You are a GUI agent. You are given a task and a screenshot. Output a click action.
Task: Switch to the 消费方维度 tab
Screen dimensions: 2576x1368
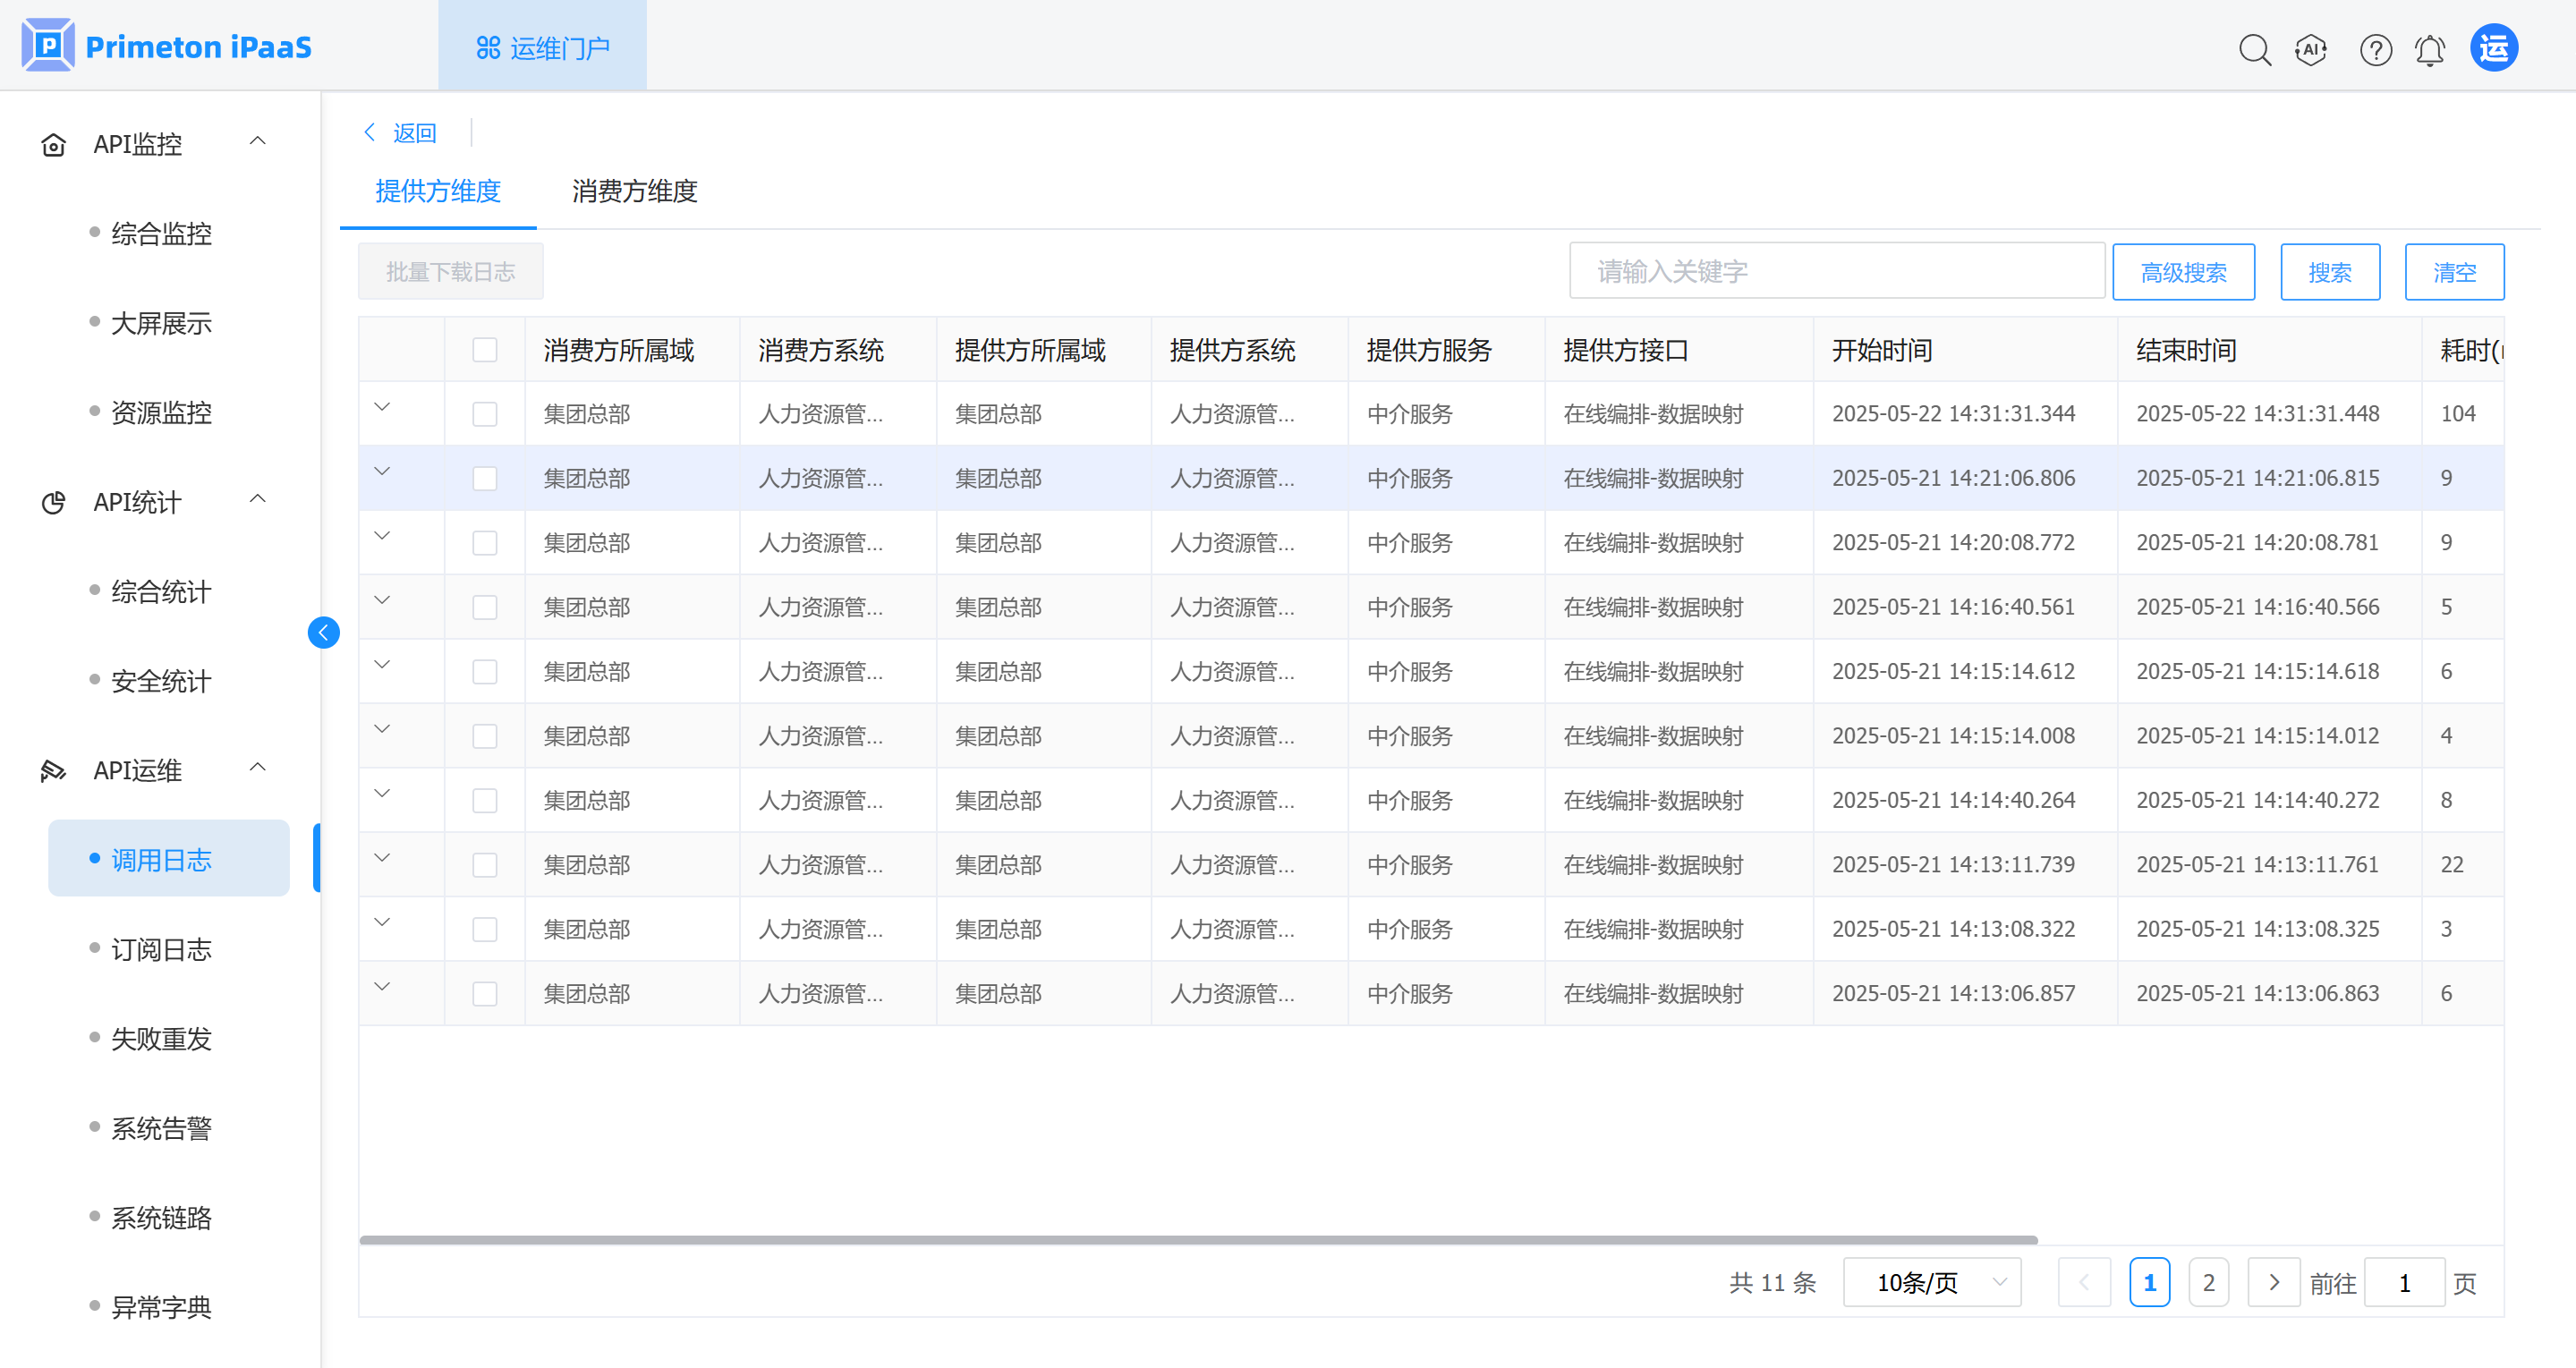coord(634,191)
